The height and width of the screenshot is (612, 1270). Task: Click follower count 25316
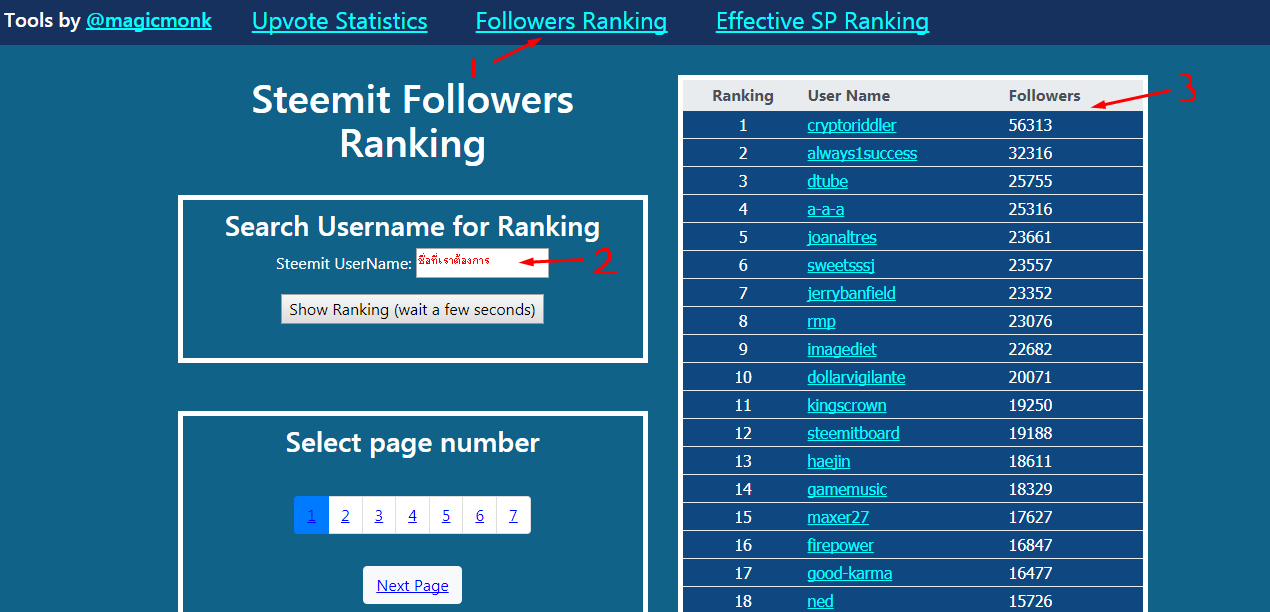1030,209
